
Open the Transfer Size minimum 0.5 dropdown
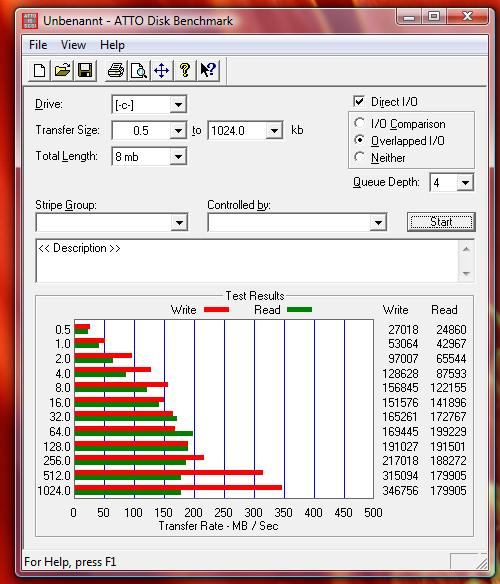point(178,131)
